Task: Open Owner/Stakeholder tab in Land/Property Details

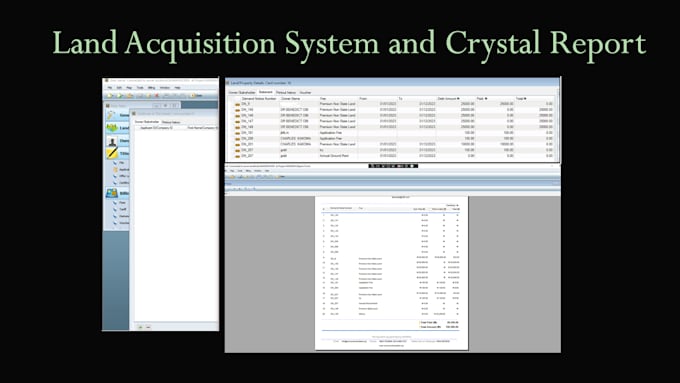Action: pos(242,92)
